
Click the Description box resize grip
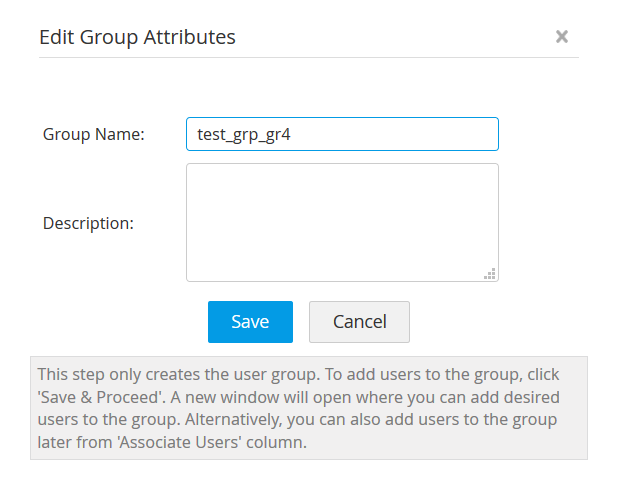click(x=490, y=273)
